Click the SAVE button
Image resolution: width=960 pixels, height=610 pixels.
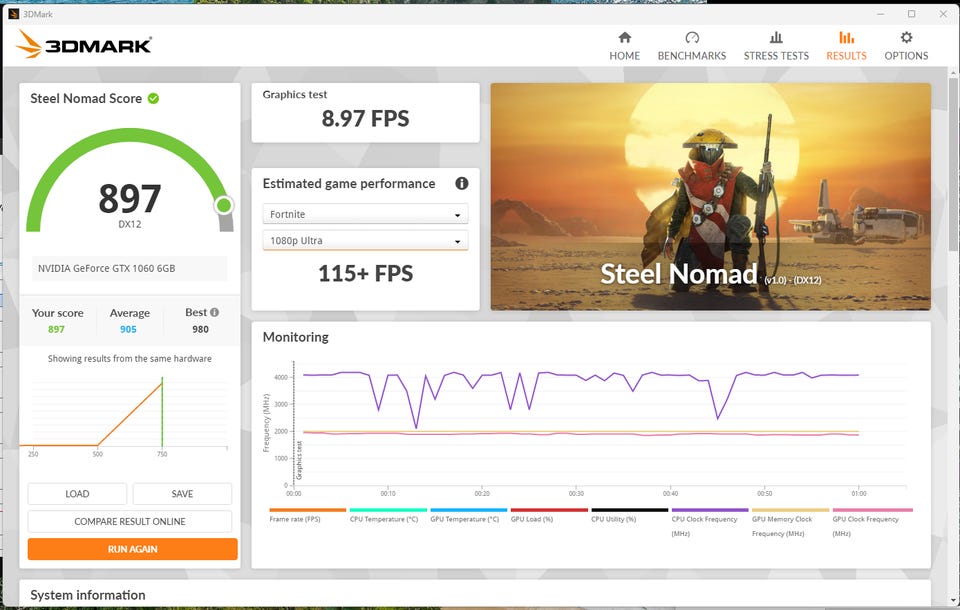pyautogui.click(x=182, y=494)
